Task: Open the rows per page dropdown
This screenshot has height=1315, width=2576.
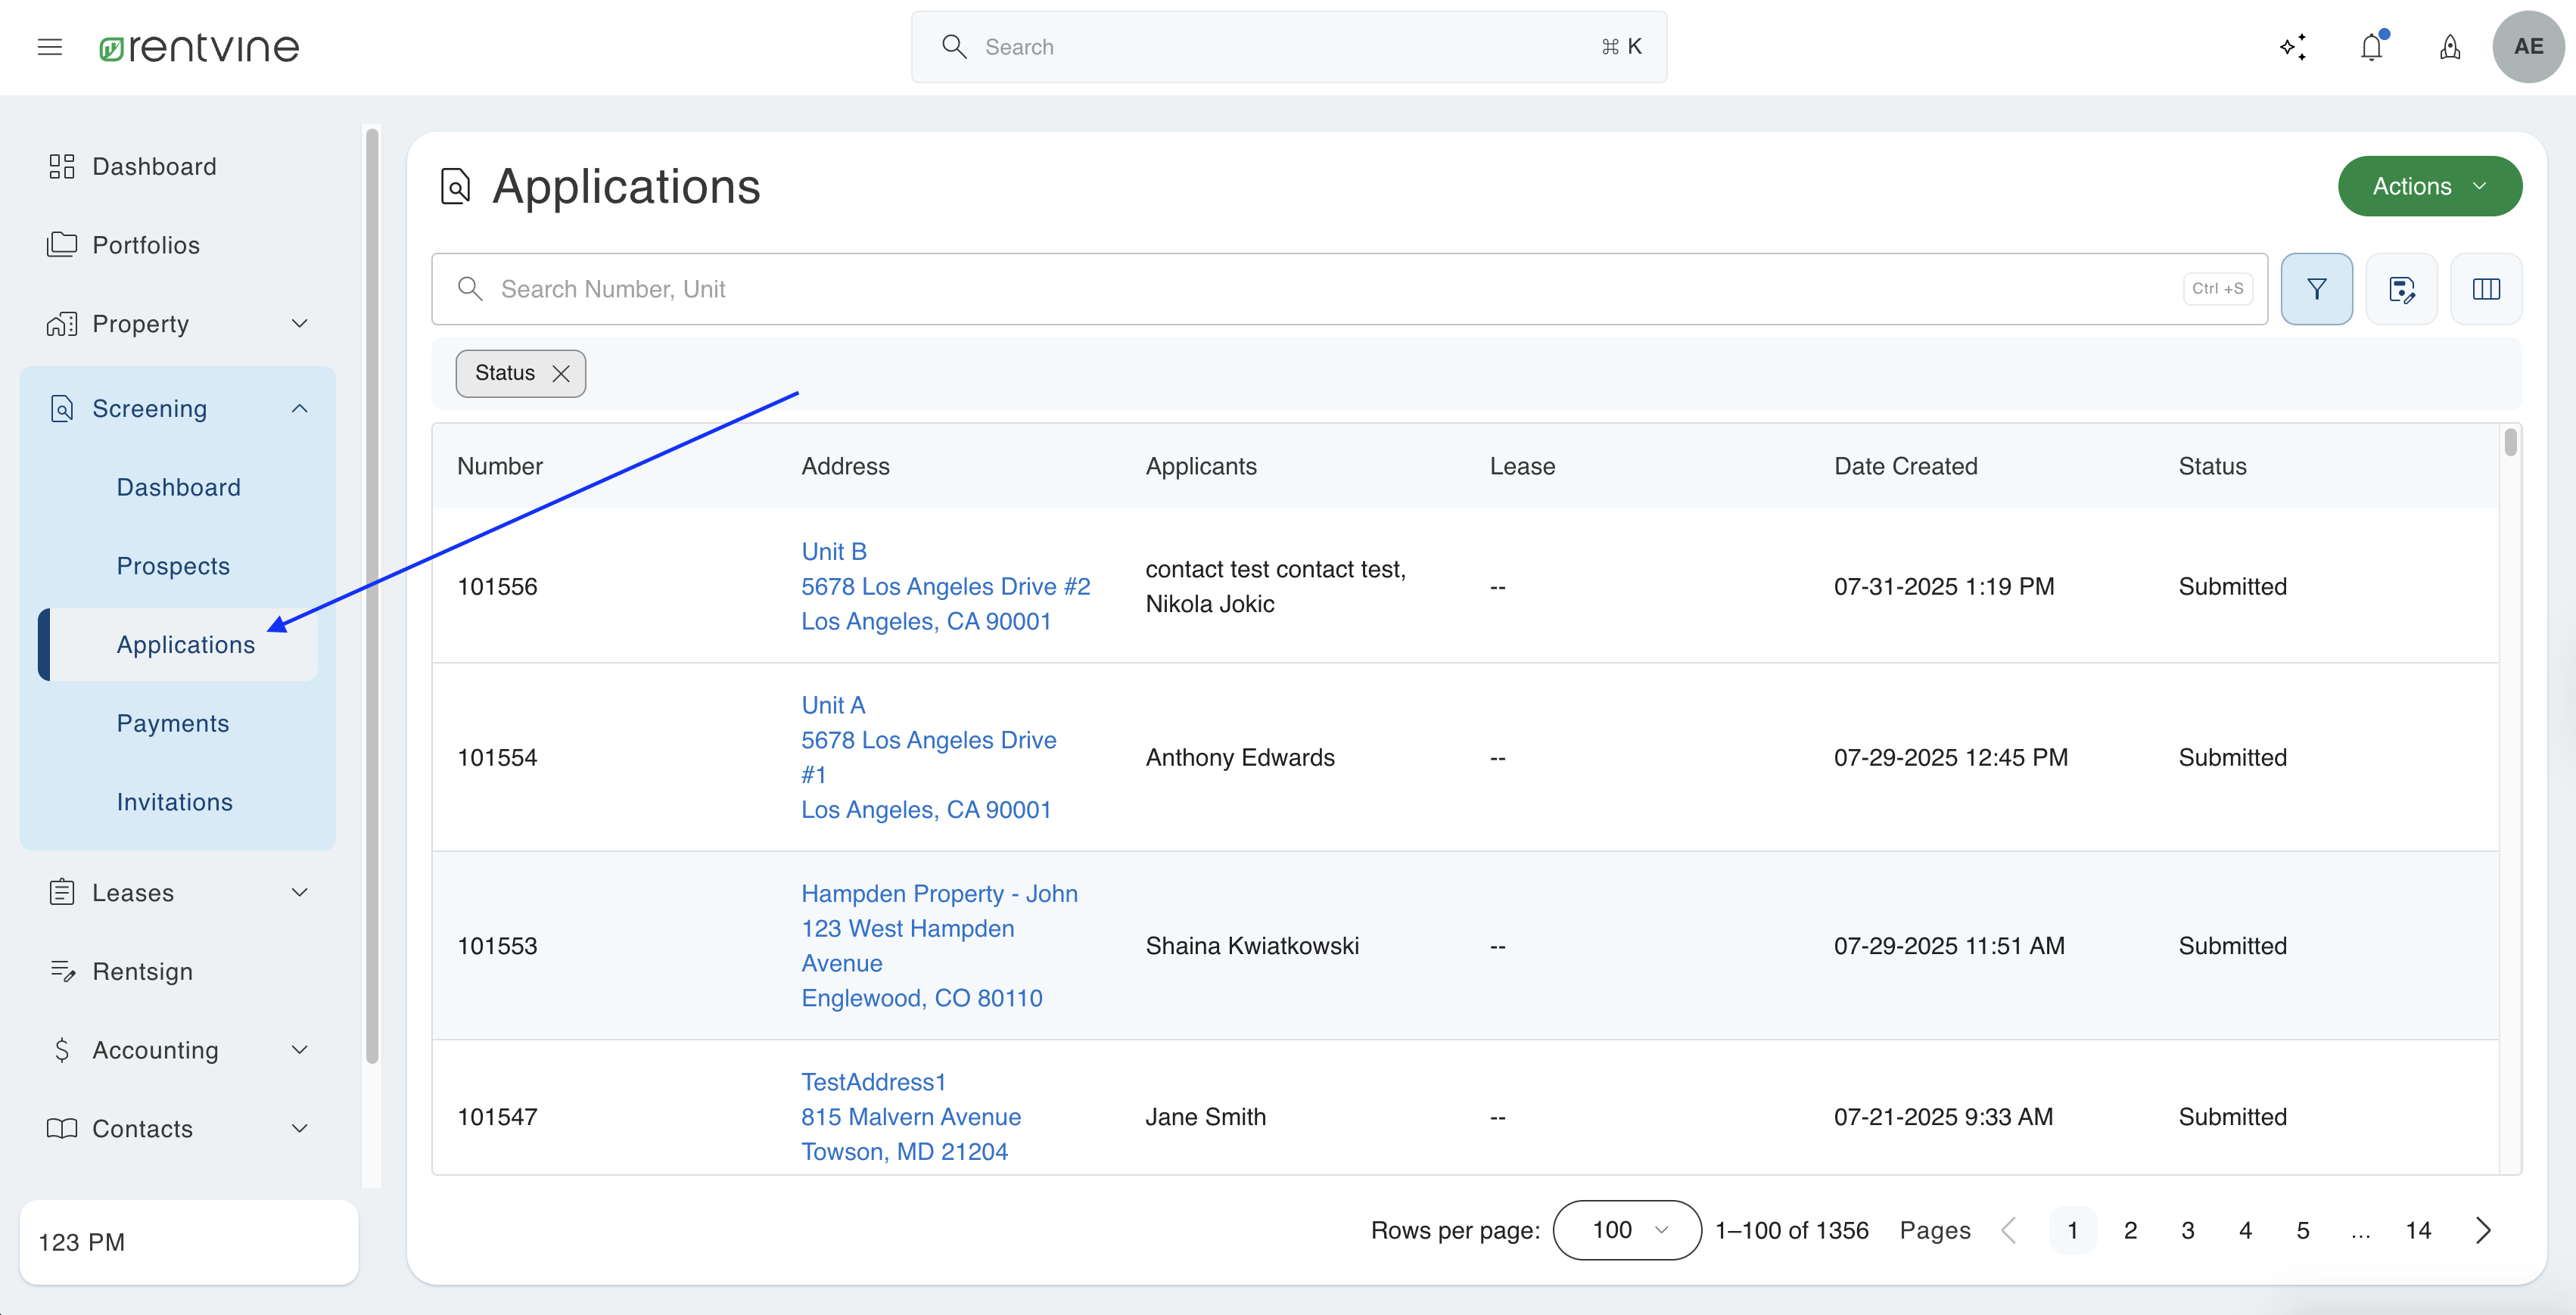Action: (x=1627, y=1230)
